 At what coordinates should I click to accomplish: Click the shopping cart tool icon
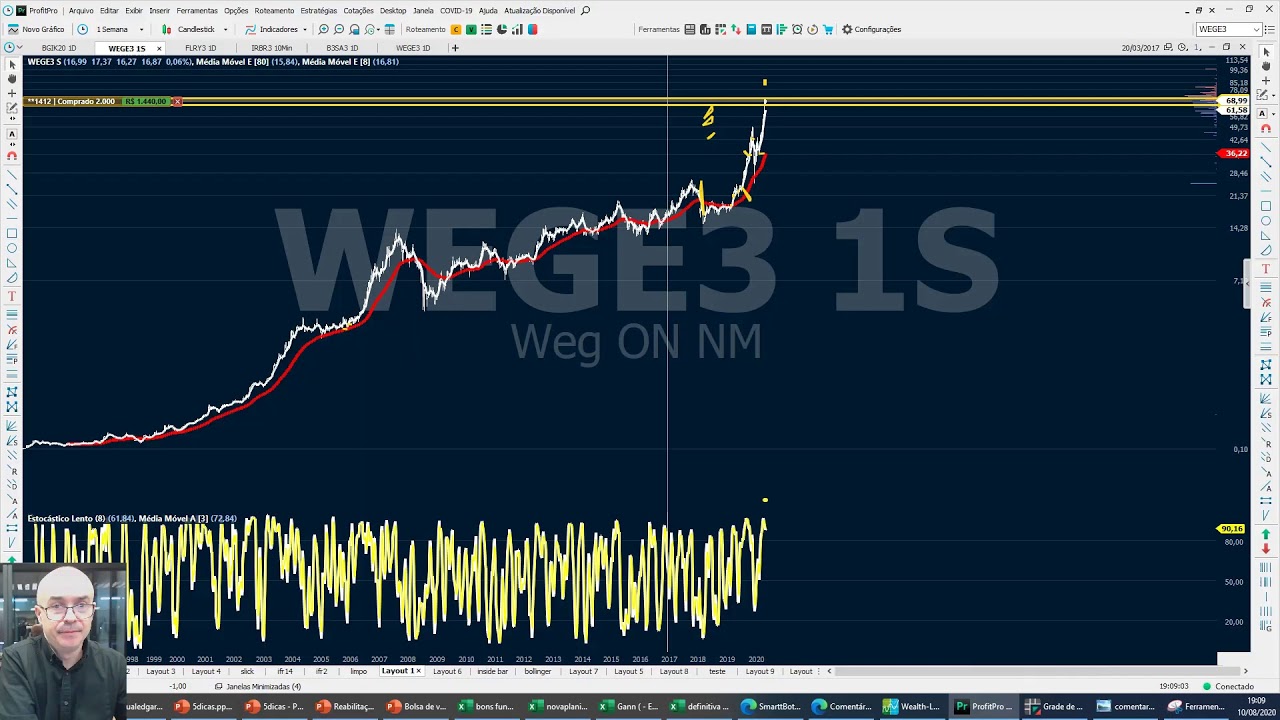(x=828, y=29)
